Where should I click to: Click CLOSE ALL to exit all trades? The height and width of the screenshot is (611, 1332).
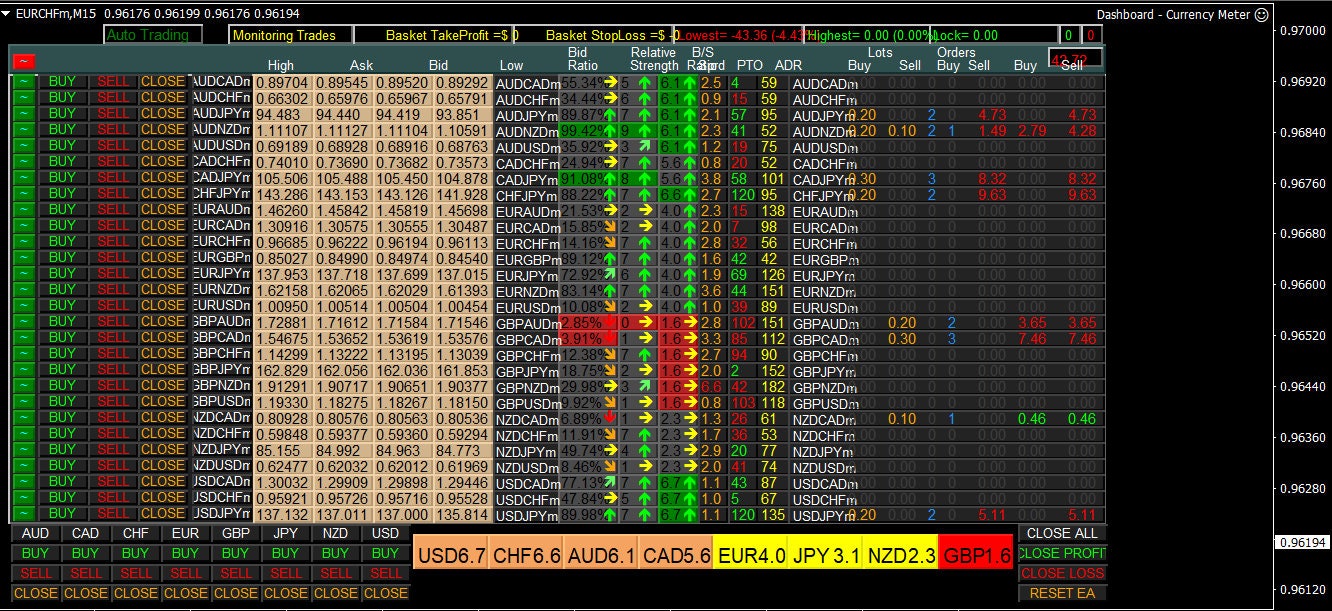(x=1063, y=533)
